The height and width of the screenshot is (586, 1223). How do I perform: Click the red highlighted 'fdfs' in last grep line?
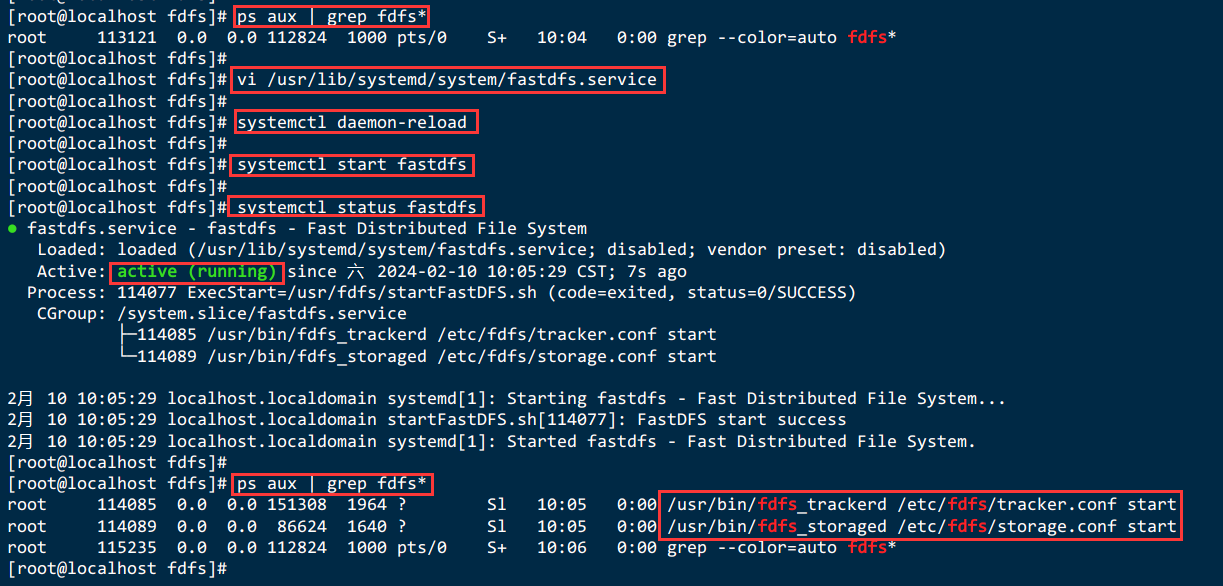pos(867,548)
